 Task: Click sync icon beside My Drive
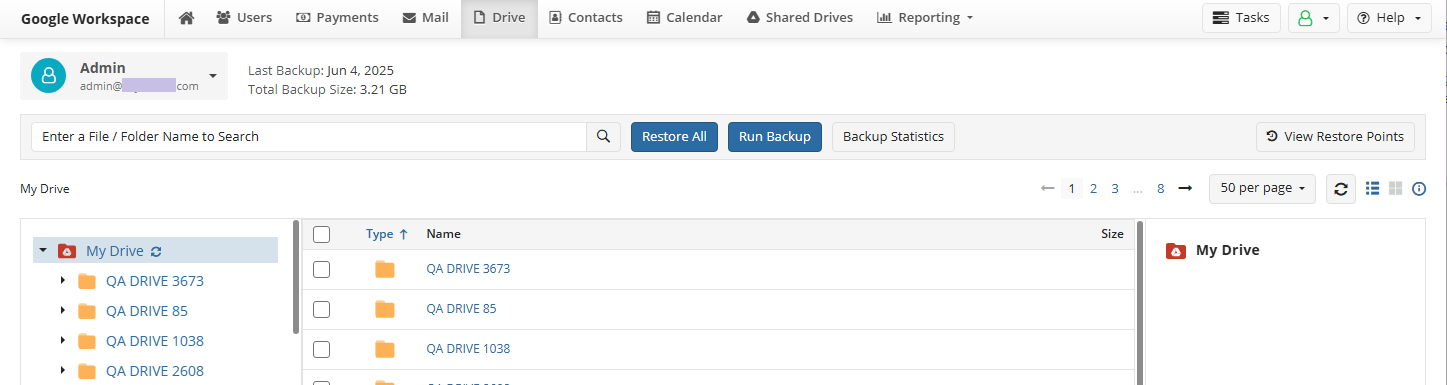pyautogui.click(x=156, y=251)
